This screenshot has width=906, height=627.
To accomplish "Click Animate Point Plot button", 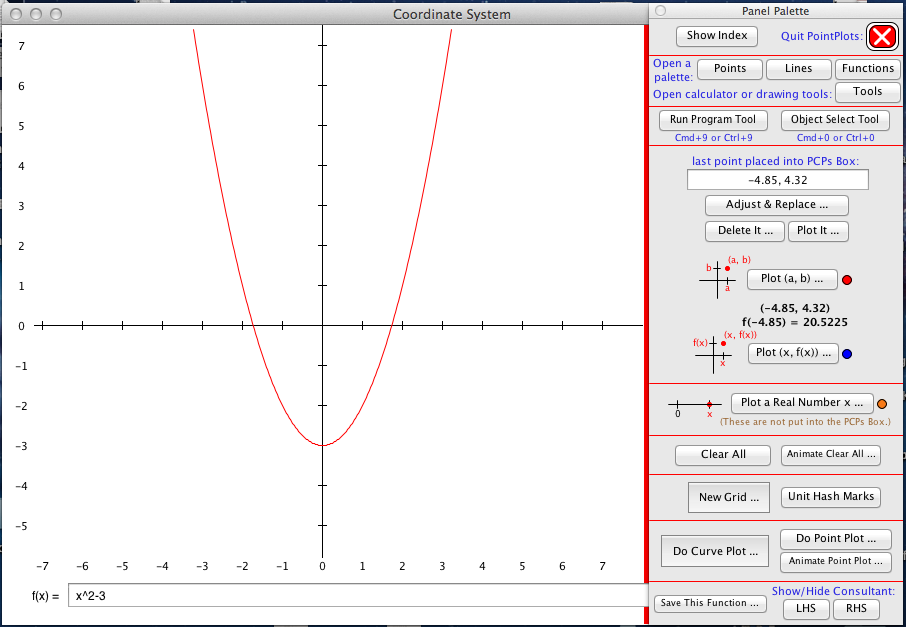I will pyautogui.click(x=836, y=561).
